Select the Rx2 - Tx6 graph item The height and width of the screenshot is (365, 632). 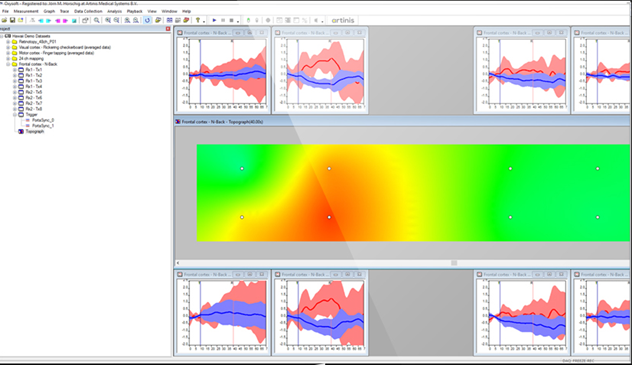tap(33, 97)
